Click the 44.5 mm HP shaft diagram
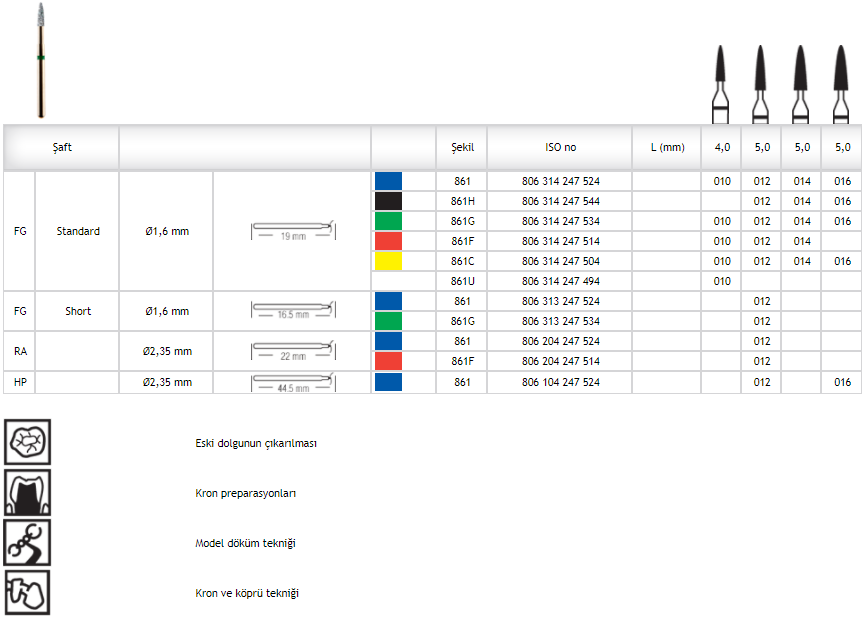Viewport: 864px width, 619px height. point(292,382)
